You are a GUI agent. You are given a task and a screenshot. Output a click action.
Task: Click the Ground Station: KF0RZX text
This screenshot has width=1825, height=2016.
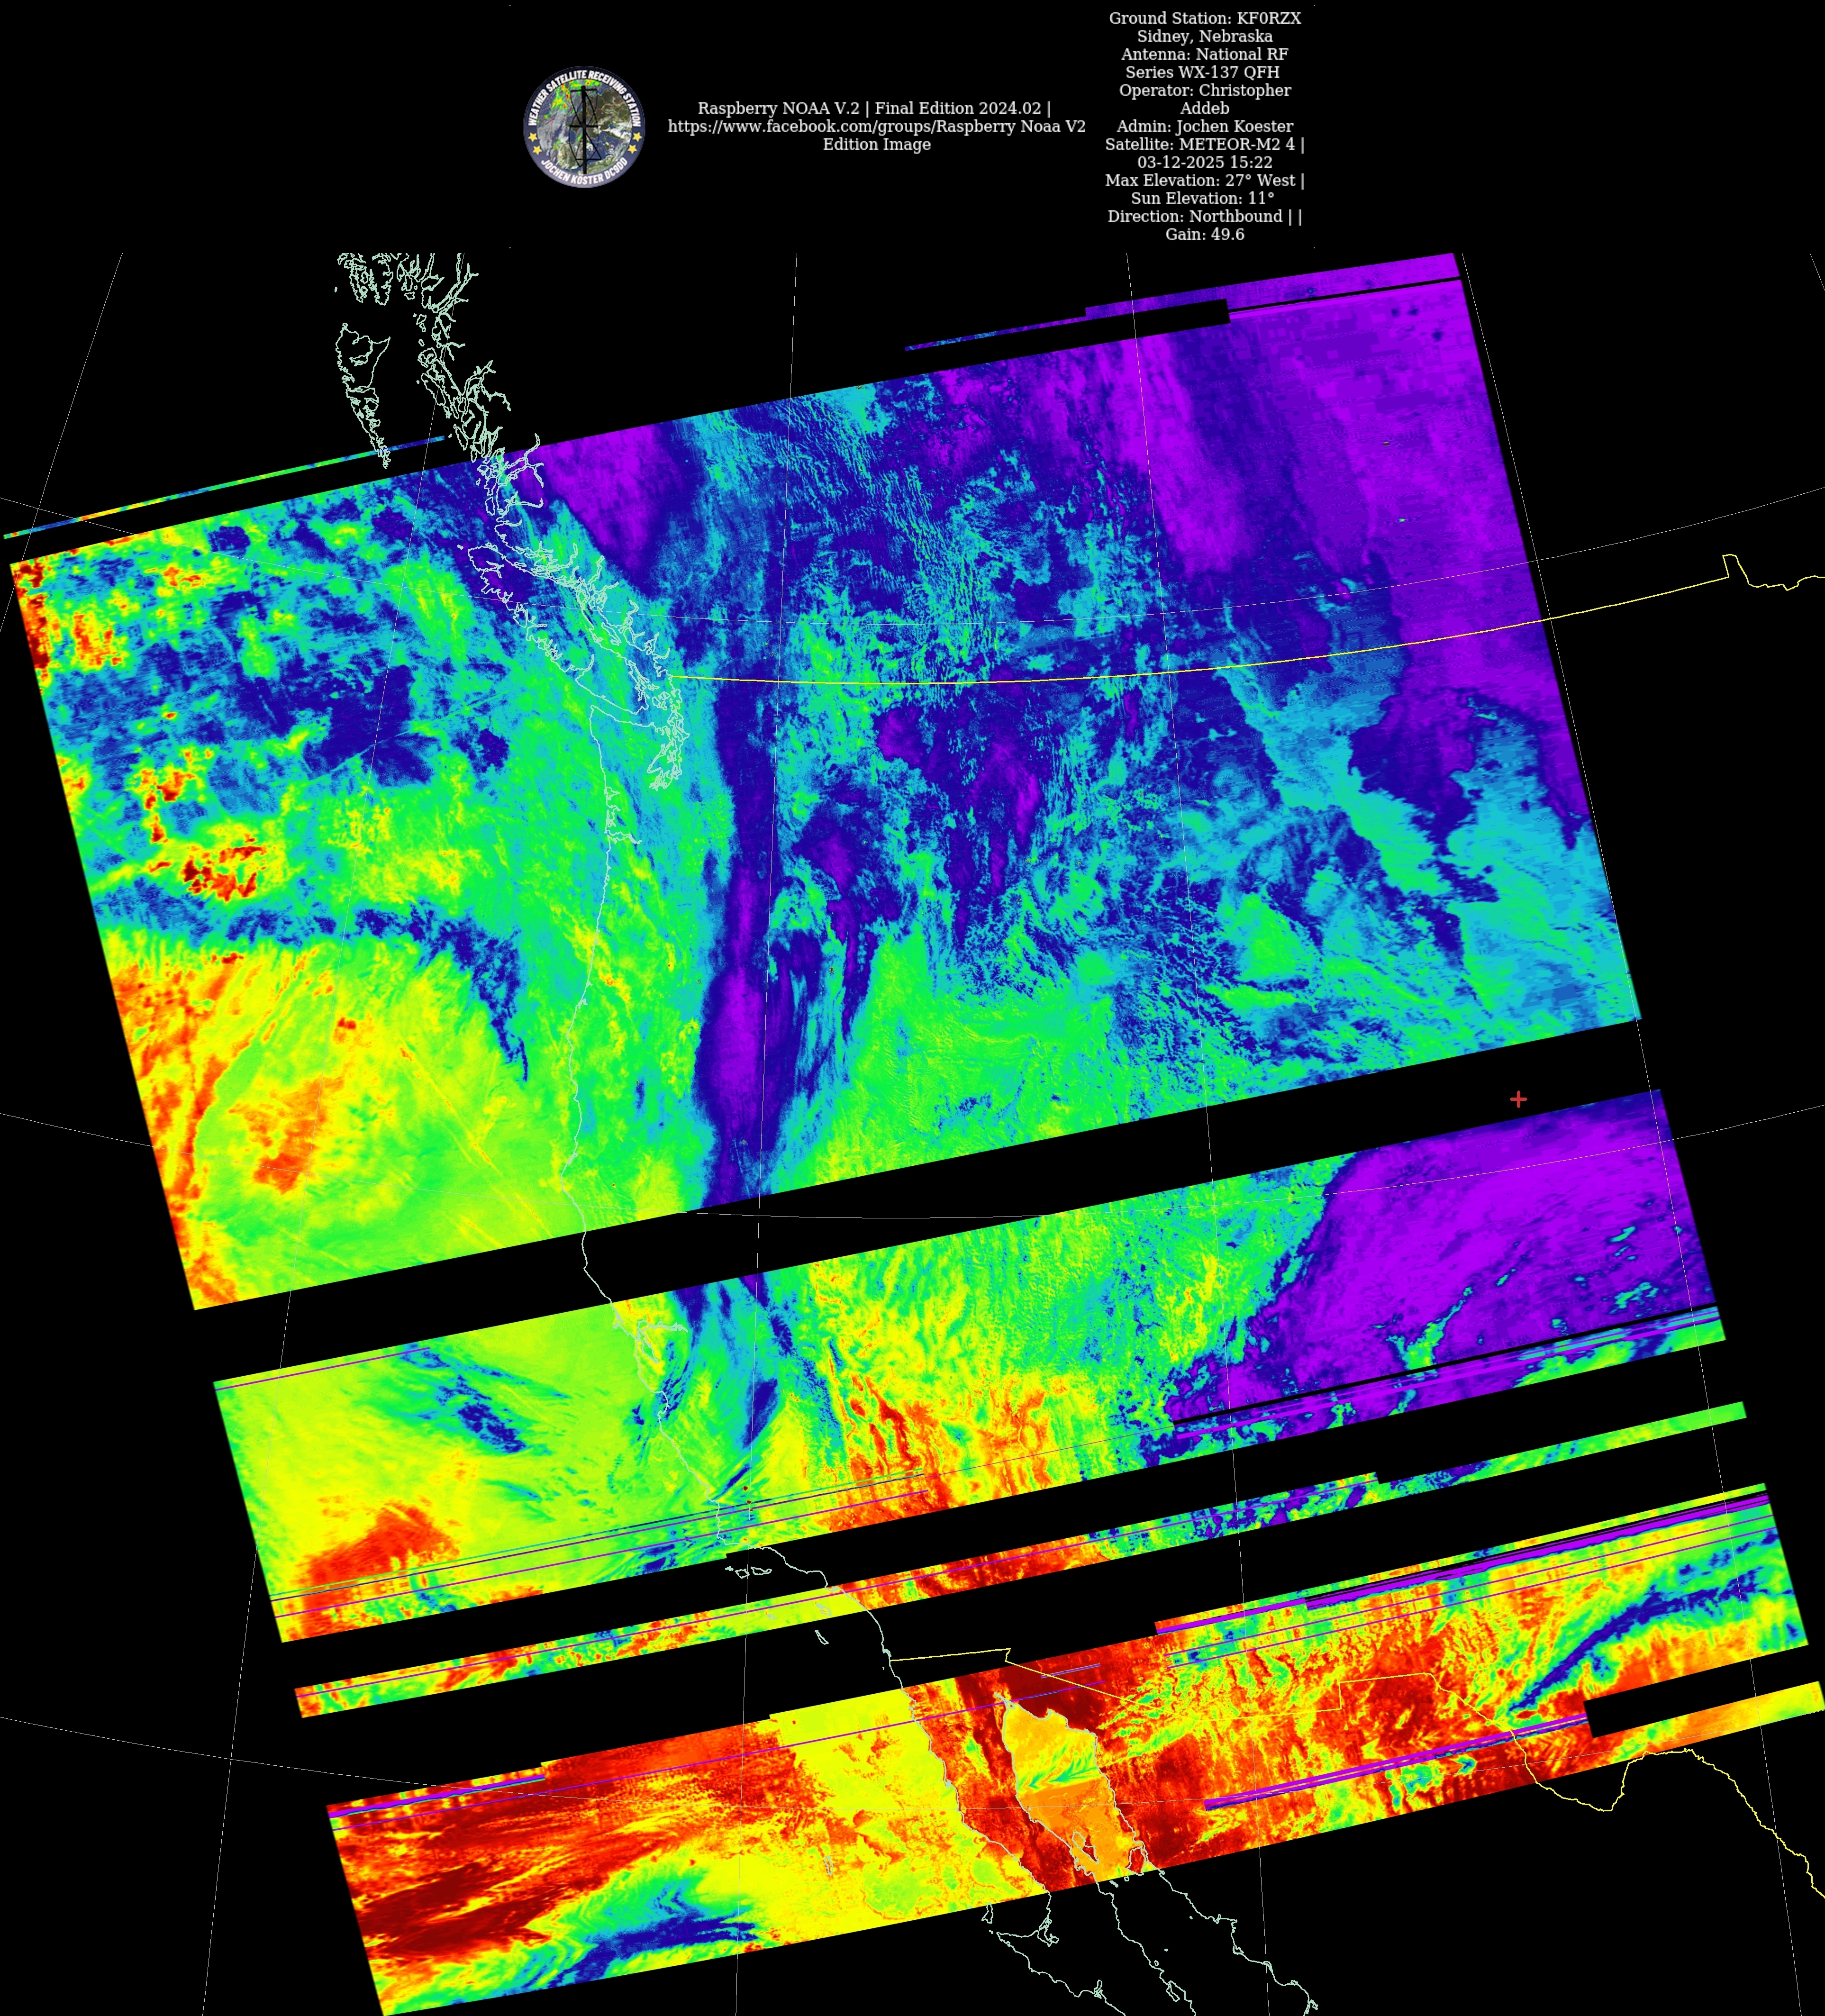click(x=1204, y=18)
